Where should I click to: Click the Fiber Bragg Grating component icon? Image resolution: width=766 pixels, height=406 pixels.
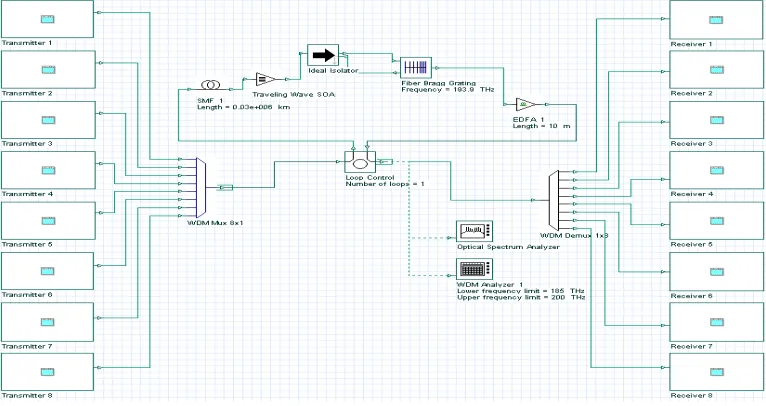pos(416,67)
